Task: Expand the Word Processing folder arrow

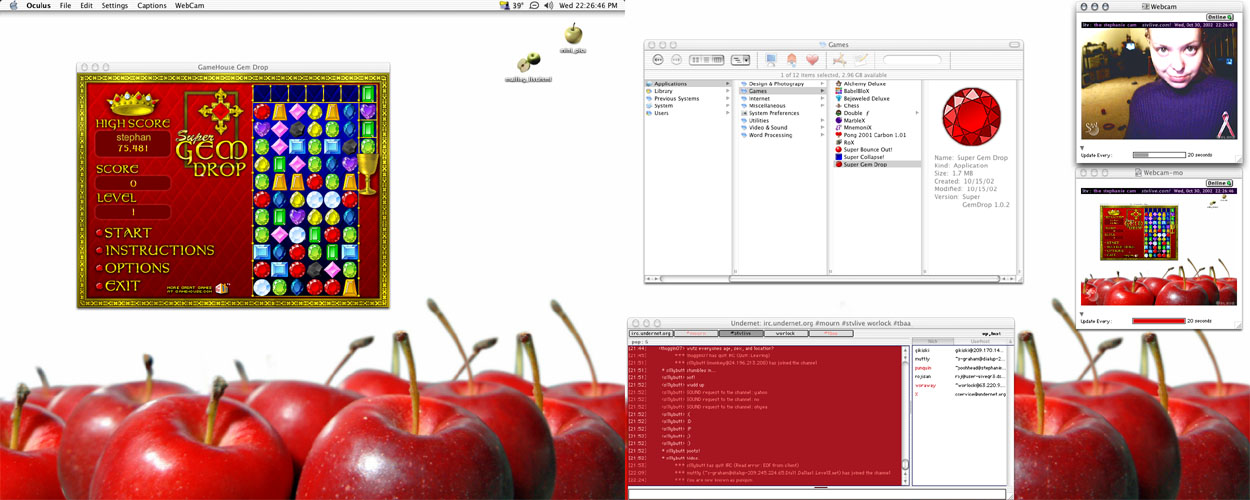Action: 824,135
